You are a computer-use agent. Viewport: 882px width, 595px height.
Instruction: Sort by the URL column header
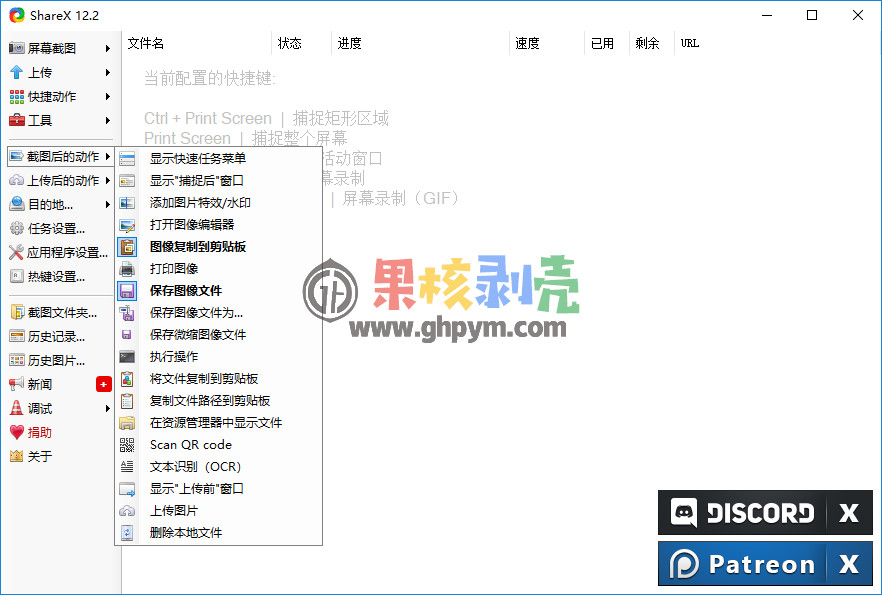point(690,43)
